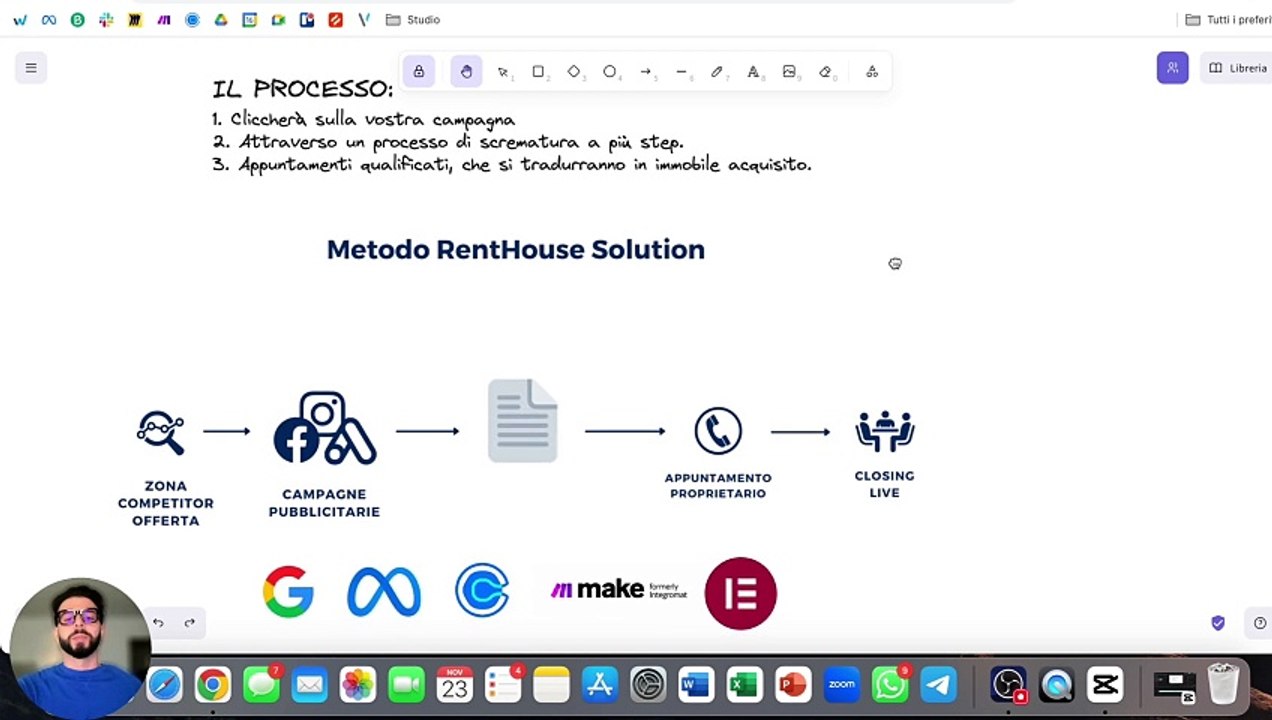Open live collaboration button
Image resolution: width=1272 pixels, height=720 pixels.
[1173, 68]
